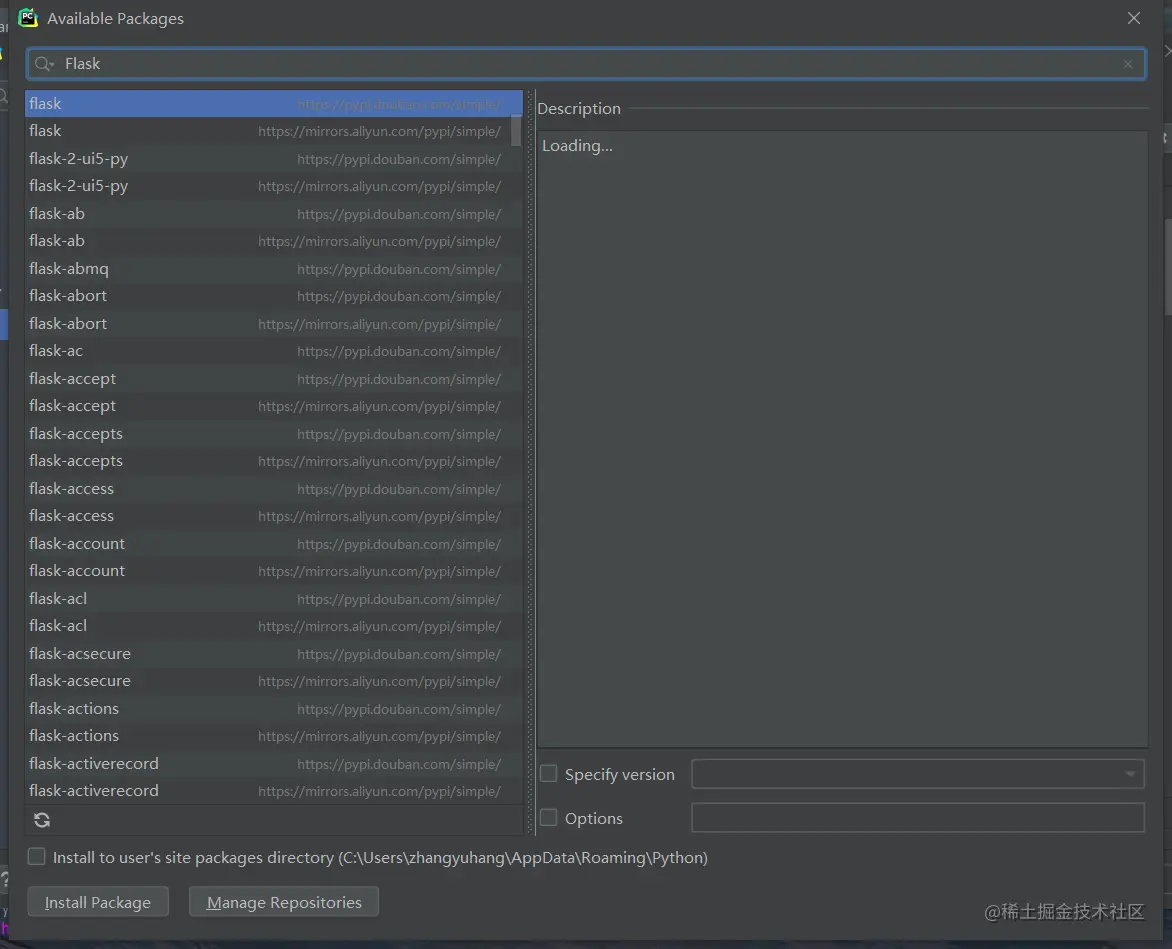
Task: Select flask-activerecord from mirrors.aliyun.com
Action: point(274,791)
